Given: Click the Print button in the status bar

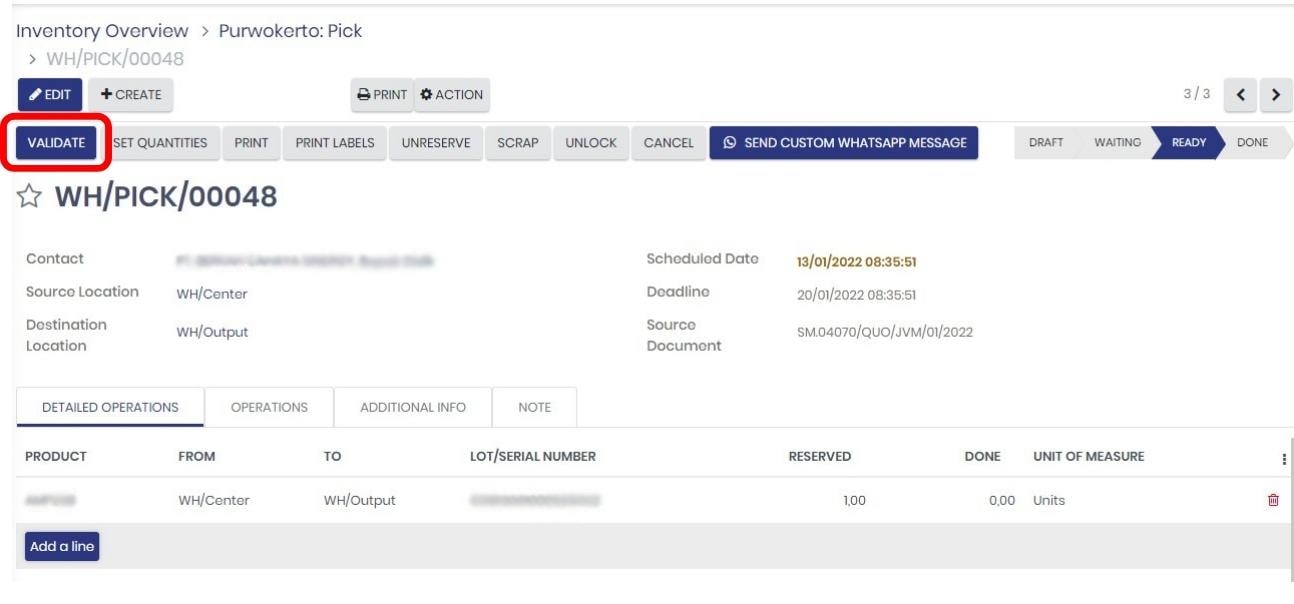Looking at the screenshot, I should tap(251, 143).
